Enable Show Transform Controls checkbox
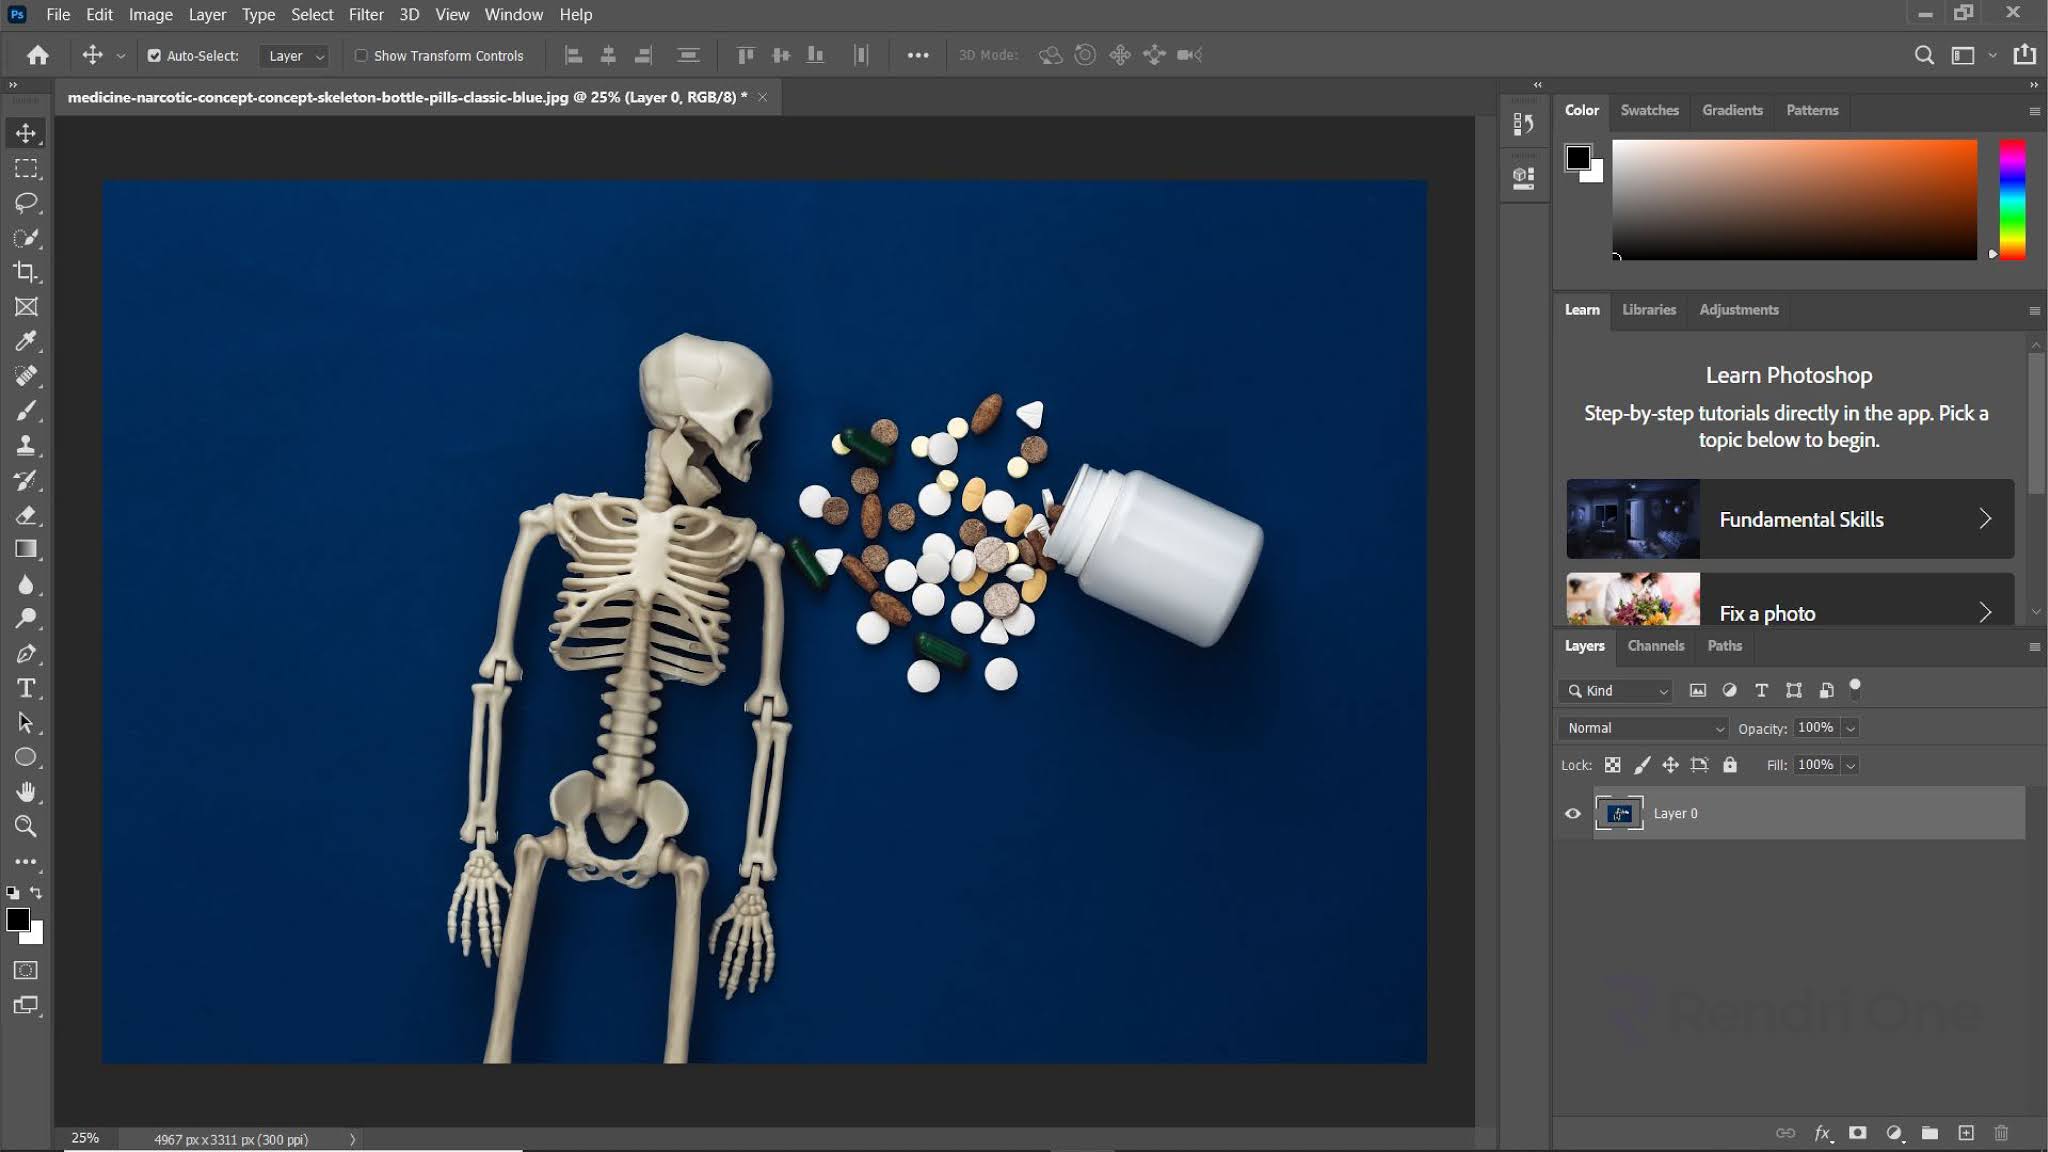 (x=361, y=56)
